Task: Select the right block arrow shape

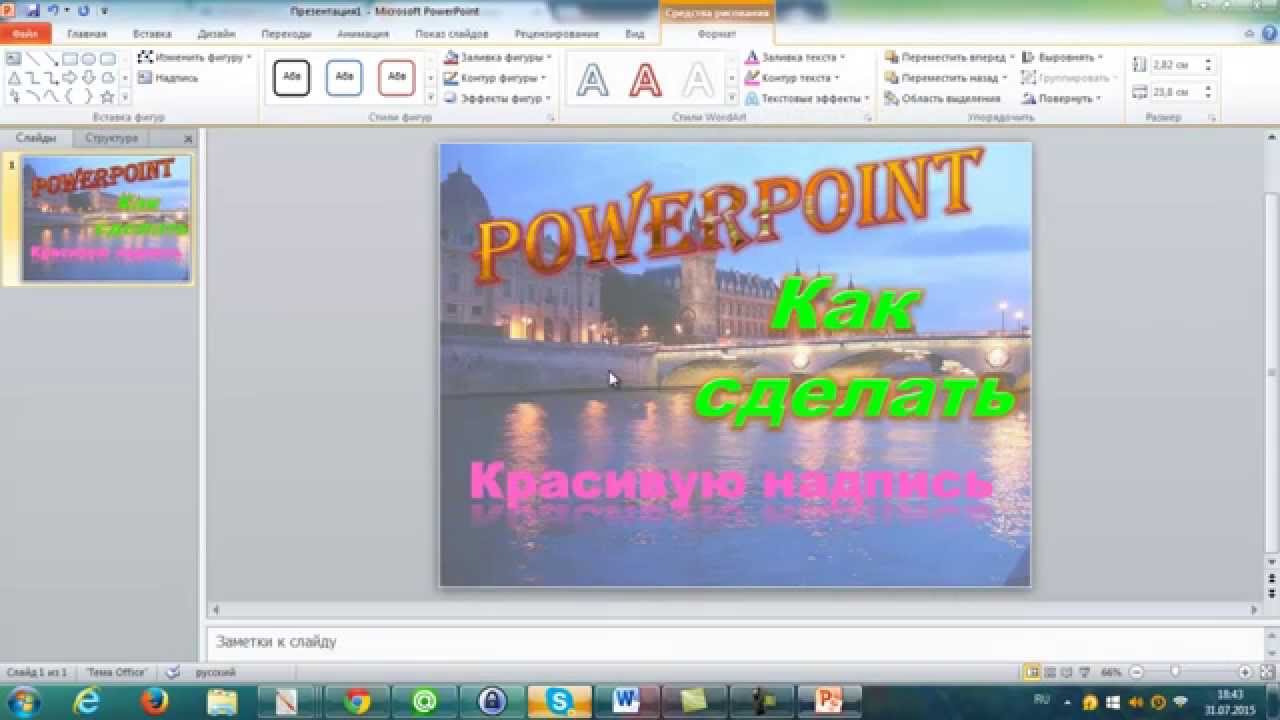Action: pyautogui.click(x=70, y=78)
